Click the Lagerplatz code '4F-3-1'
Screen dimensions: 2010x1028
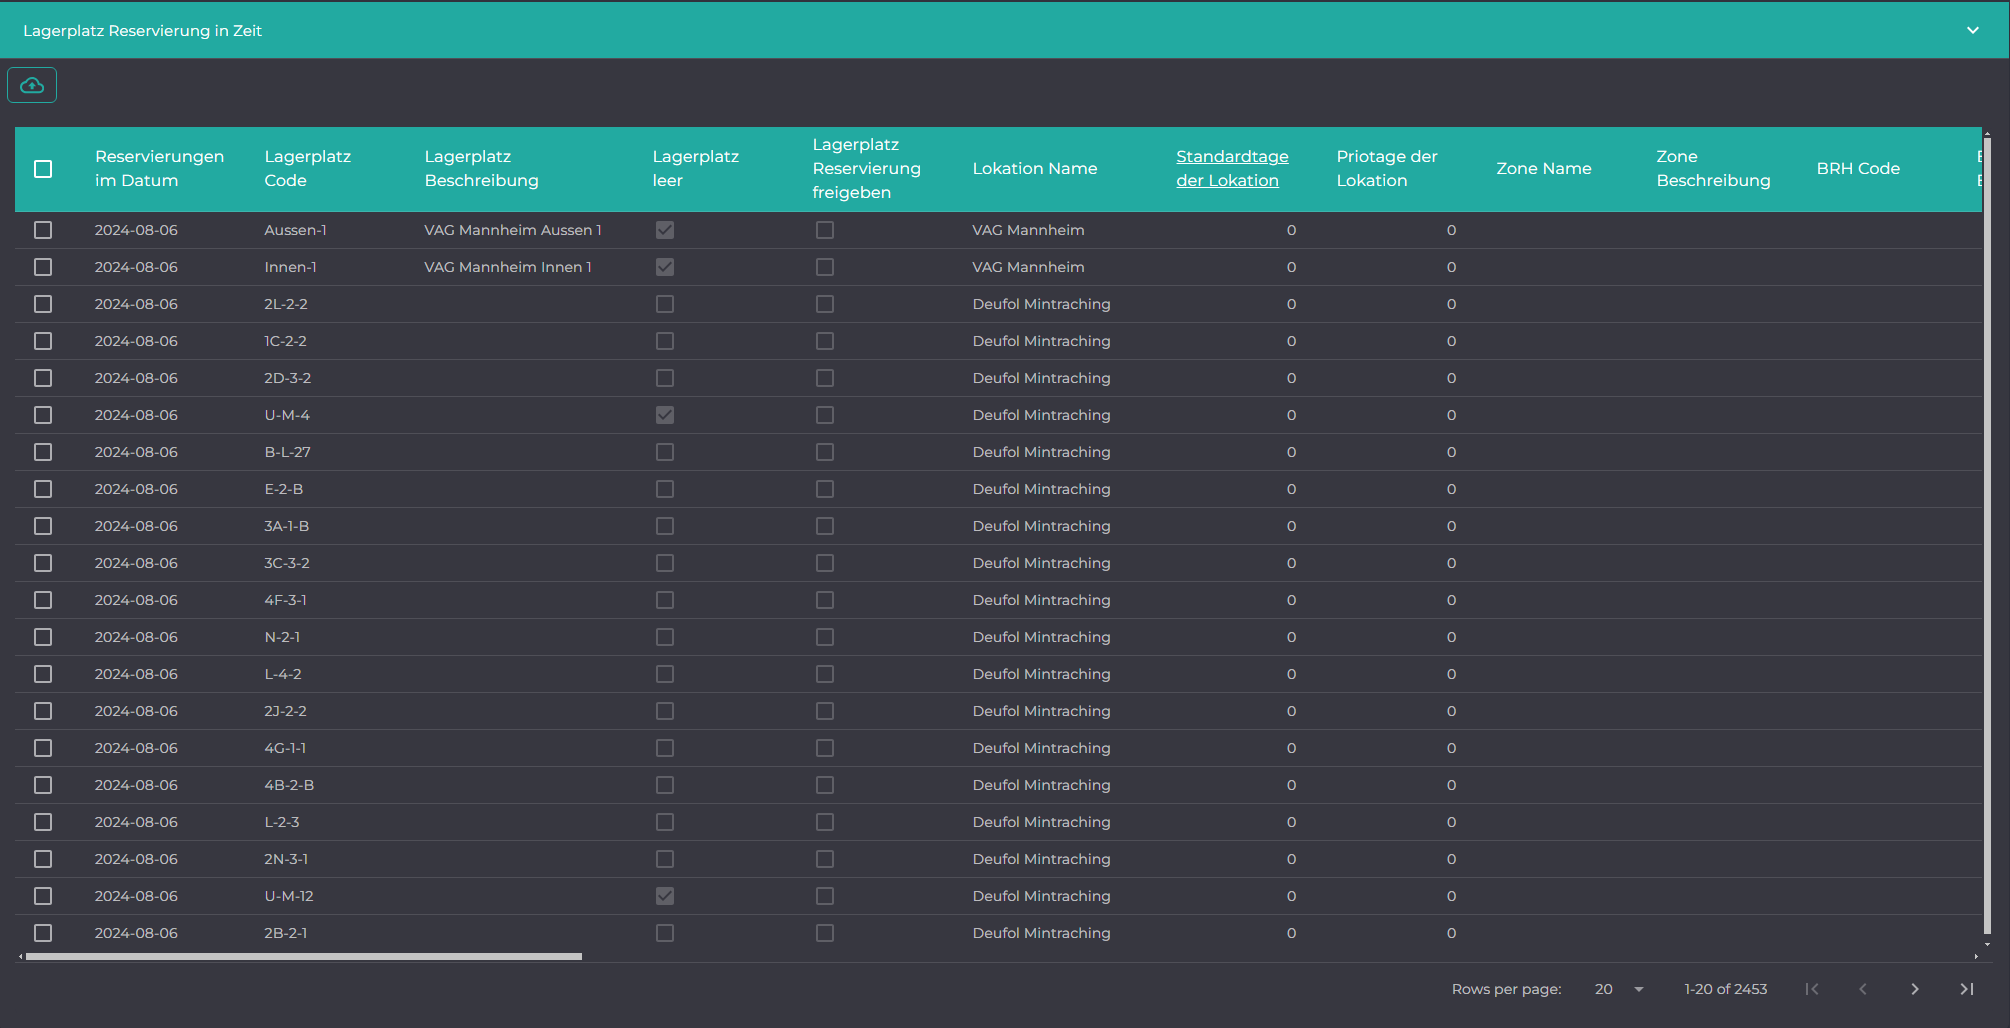pos(285,600)
